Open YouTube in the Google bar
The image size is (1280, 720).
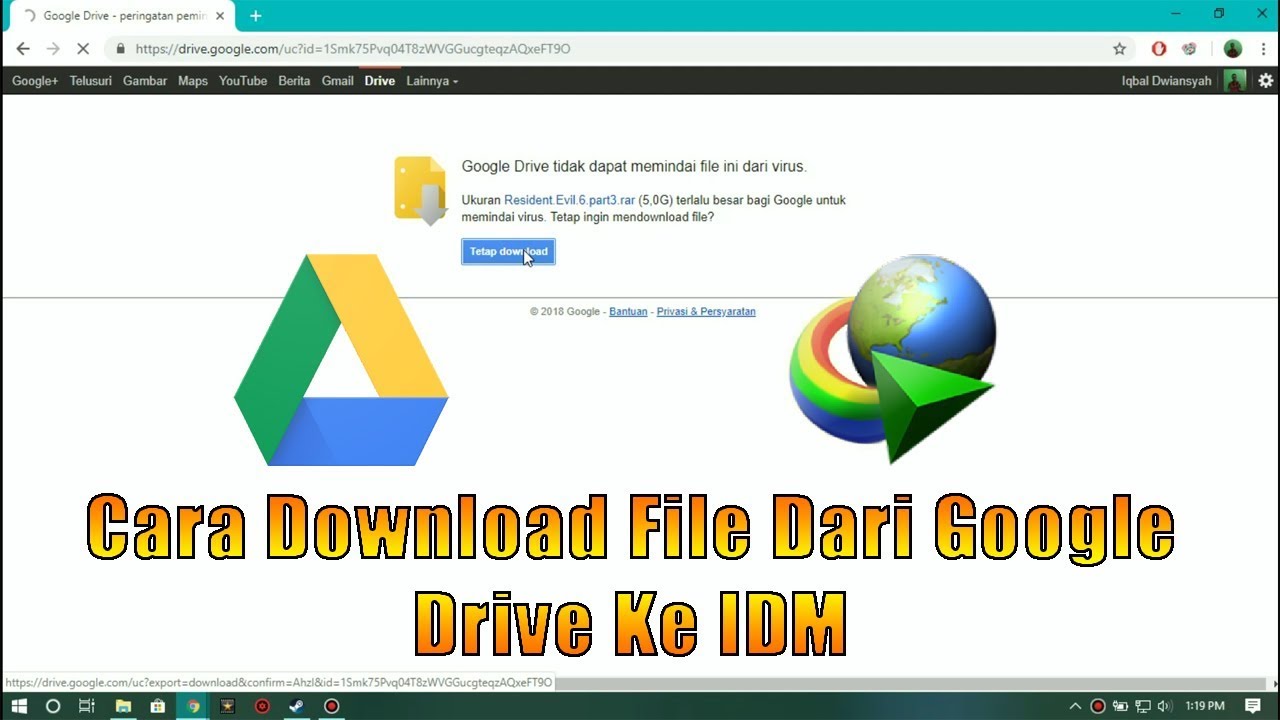tap(243, 81)
